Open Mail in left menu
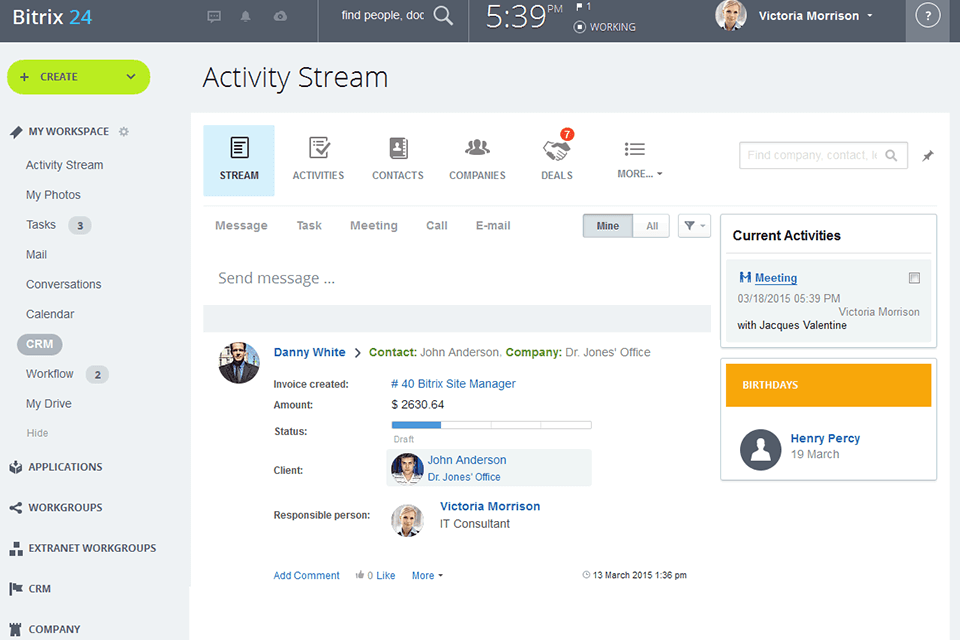The height and width of the screenshot is (640, 960). tap(36, 254)
